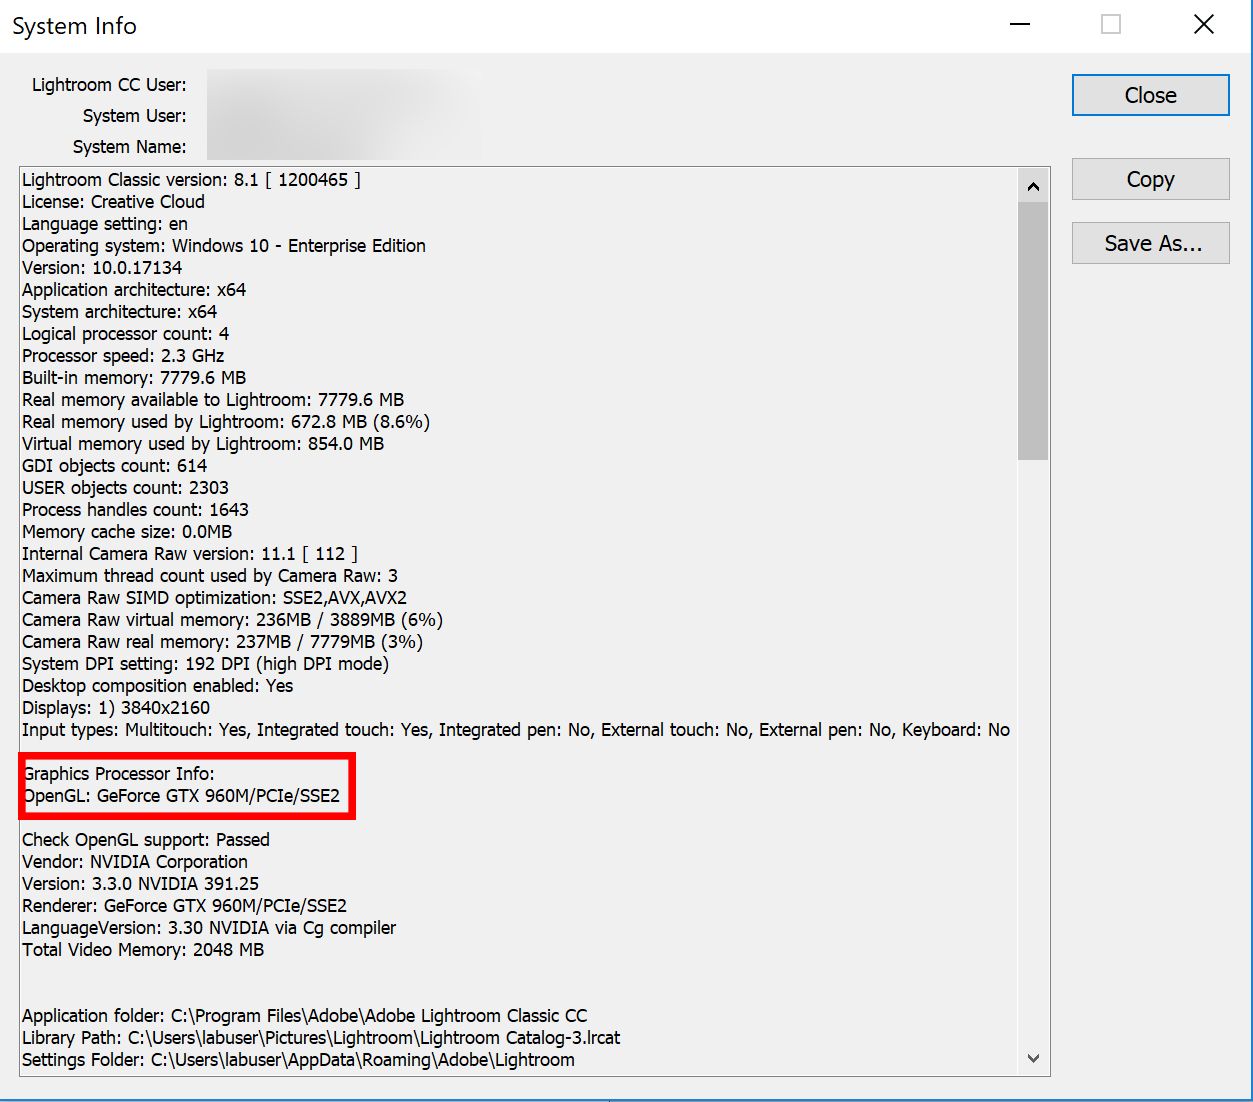Click the vertical scrollbar thumb
The width and height of the screenshot is (1253, 1102).
tap(1033, 330)
